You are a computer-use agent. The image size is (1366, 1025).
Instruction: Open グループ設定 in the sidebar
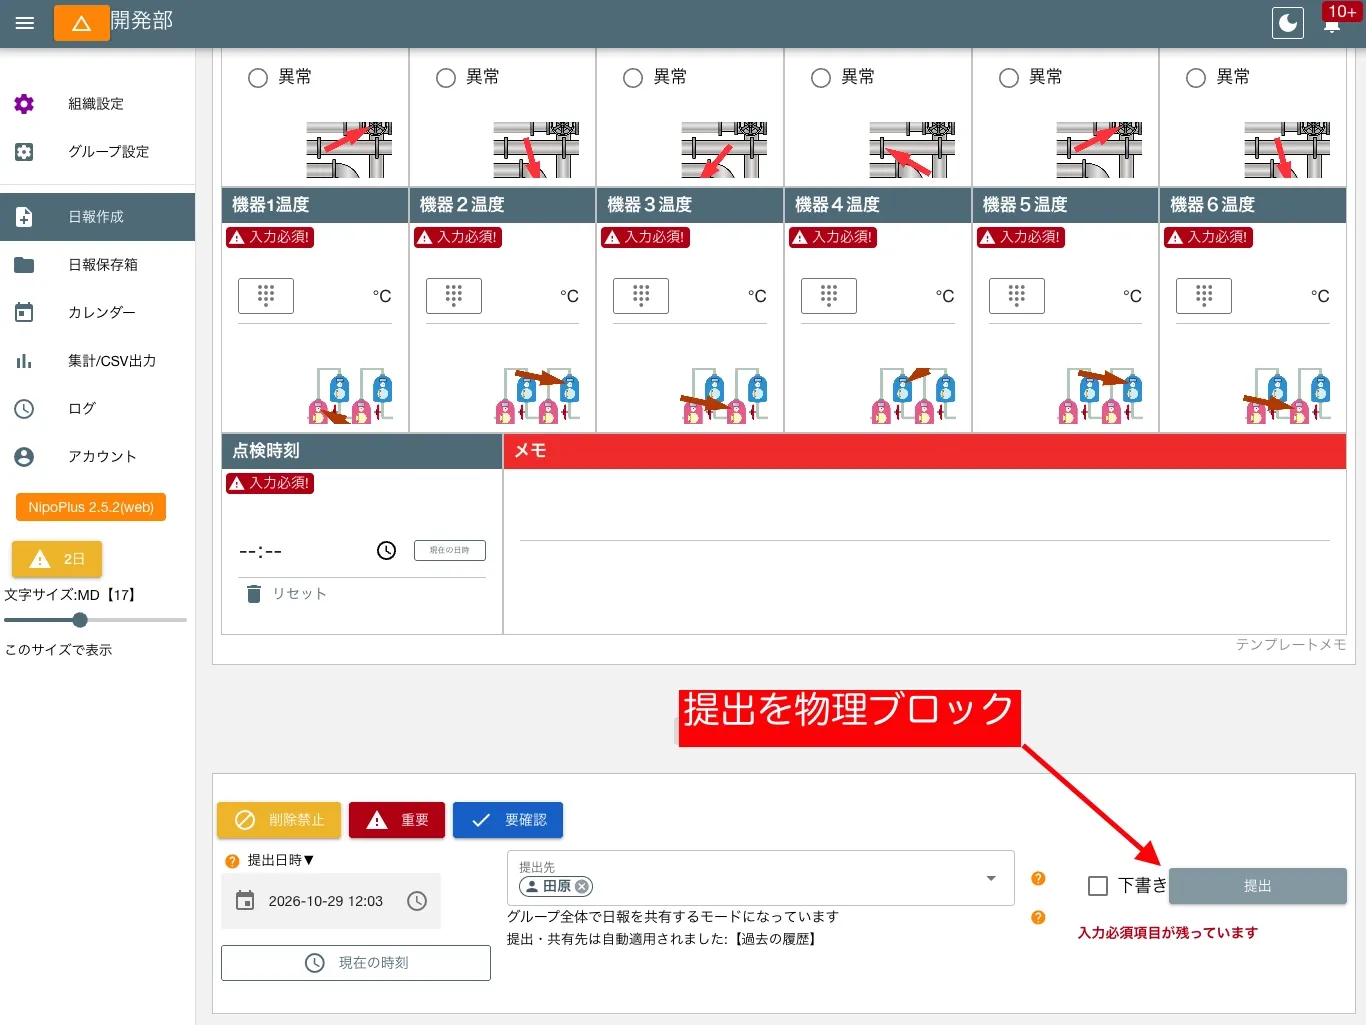(97, 152)
